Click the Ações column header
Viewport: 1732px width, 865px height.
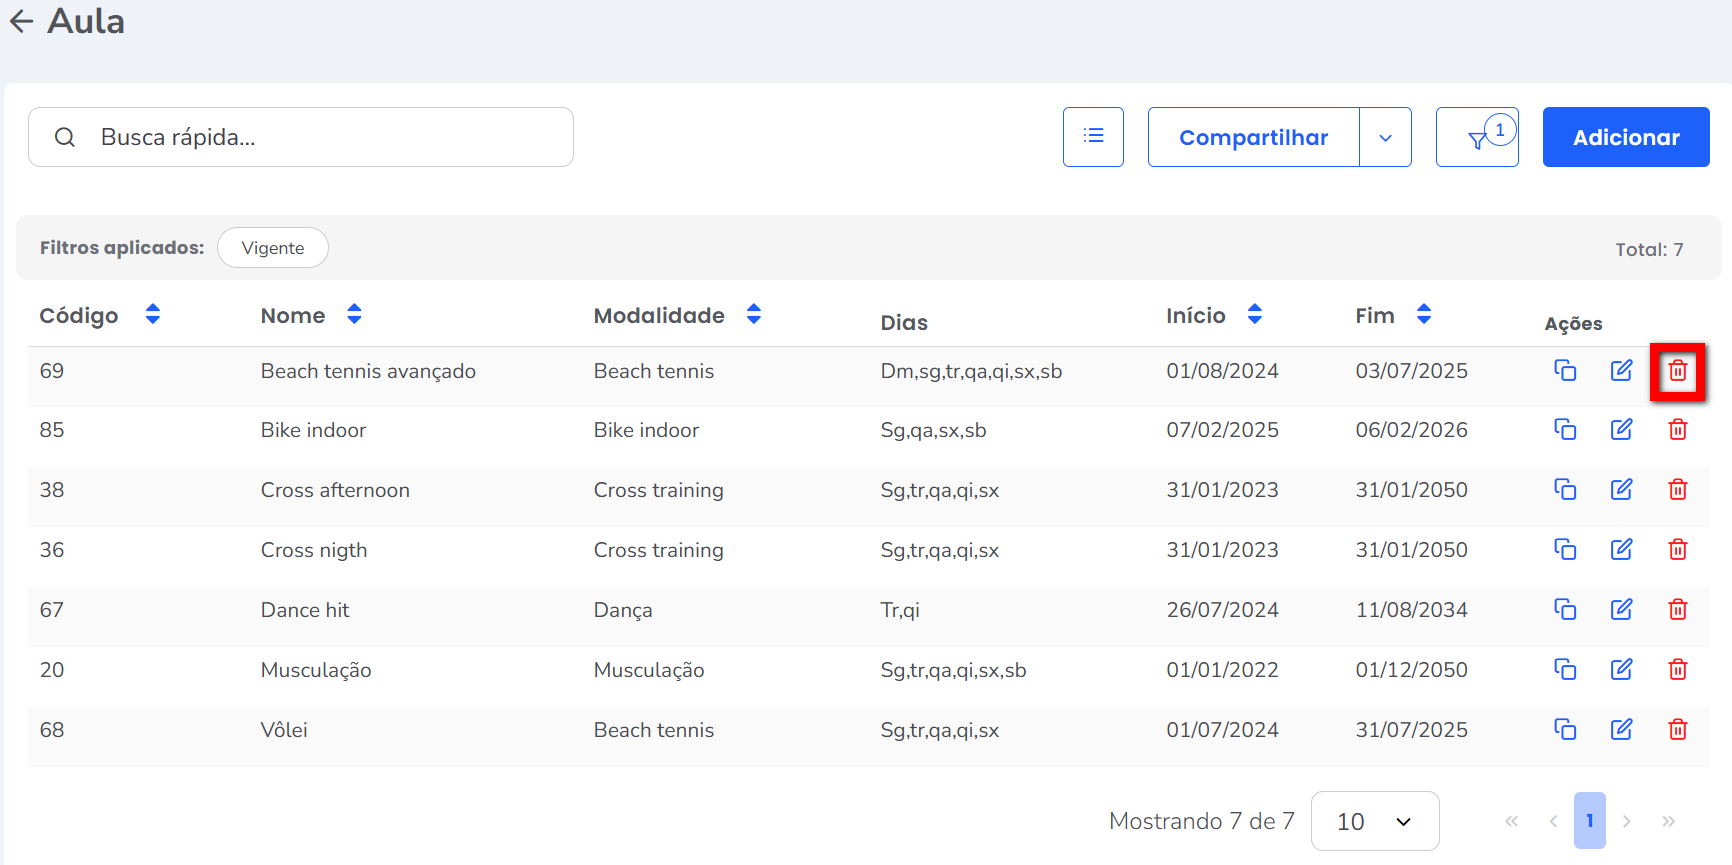(x=1573, y=323)
